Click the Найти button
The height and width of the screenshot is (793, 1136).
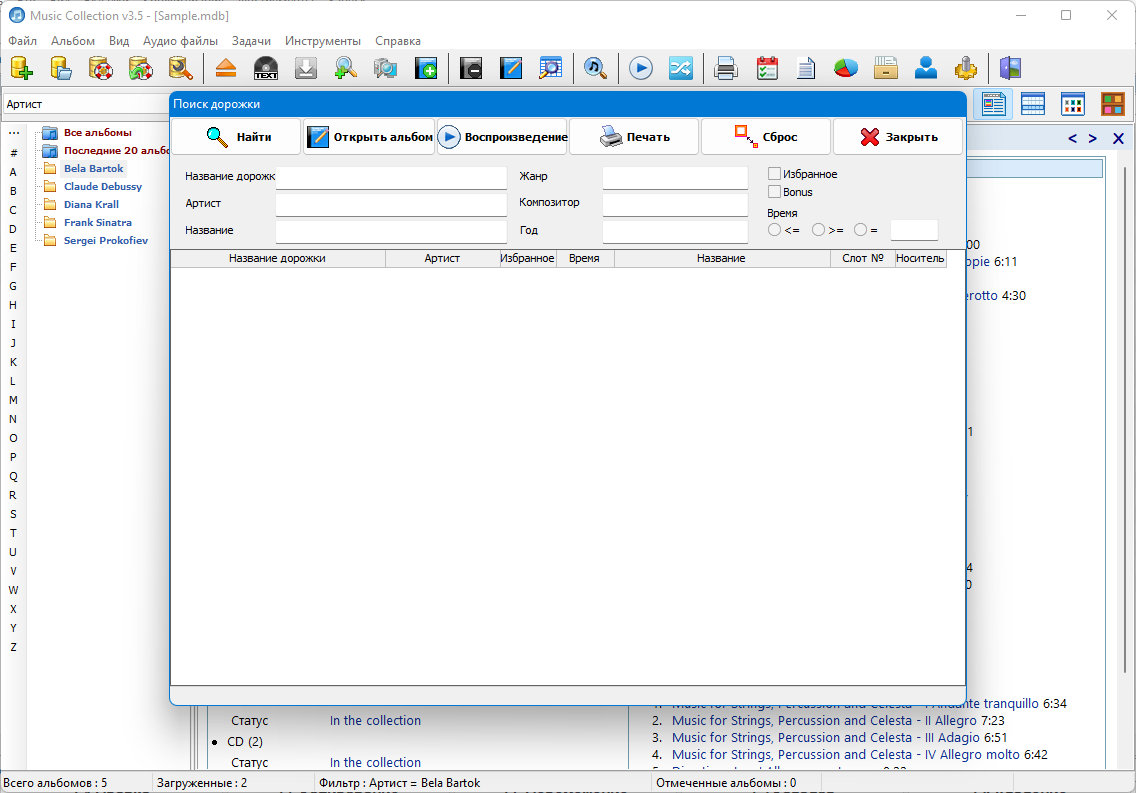236,137
